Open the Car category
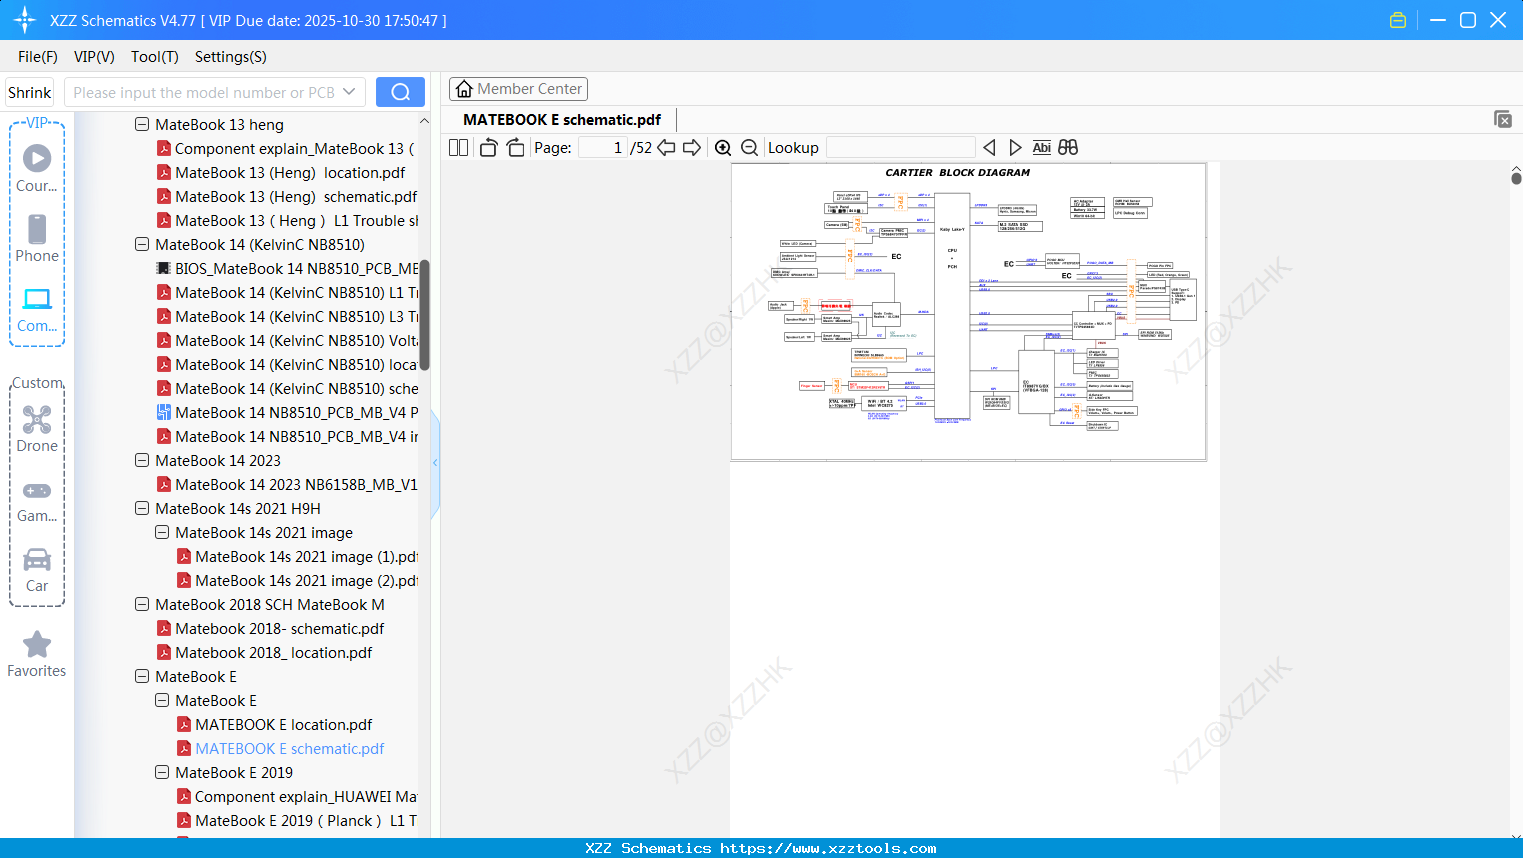1523x858 pixels. 37,570
